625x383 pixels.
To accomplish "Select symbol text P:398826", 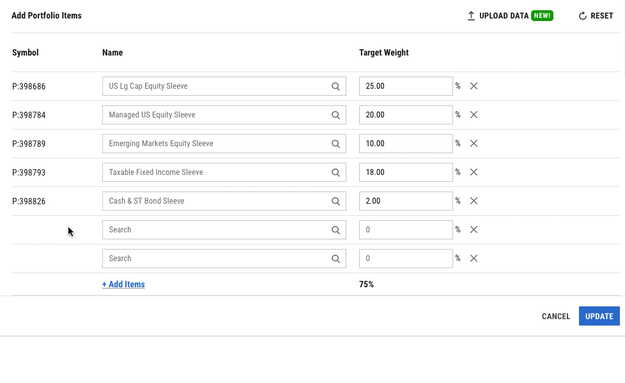I will pyautogui.click(x=29, y=201).
